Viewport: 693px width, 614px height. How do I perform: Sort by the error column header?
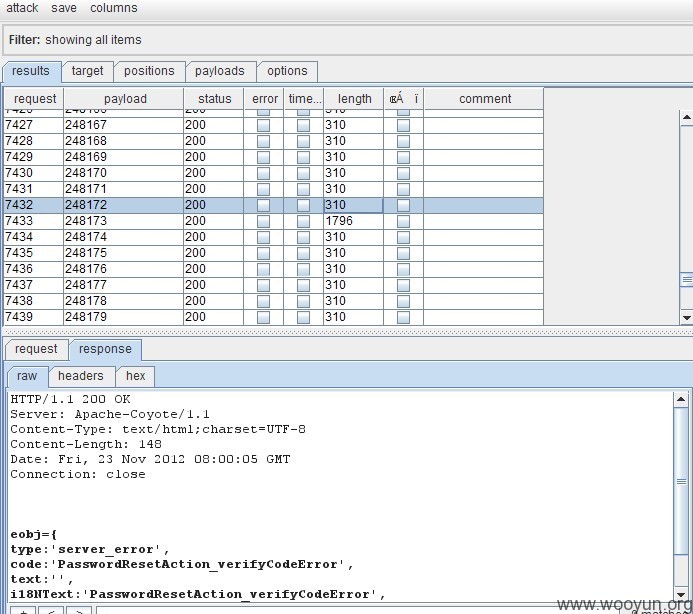pyautogui.click(x=264, y=99)
